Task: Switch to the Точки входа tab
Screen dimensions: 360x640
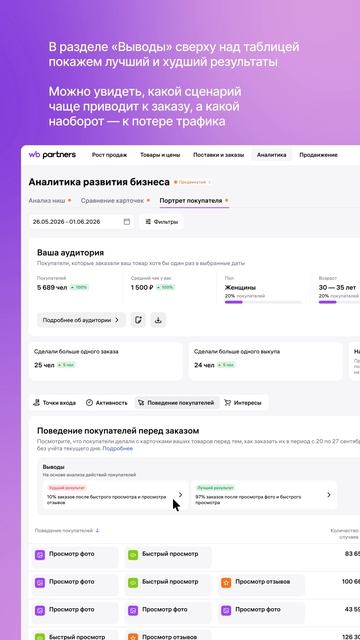Action: (55, 402)
